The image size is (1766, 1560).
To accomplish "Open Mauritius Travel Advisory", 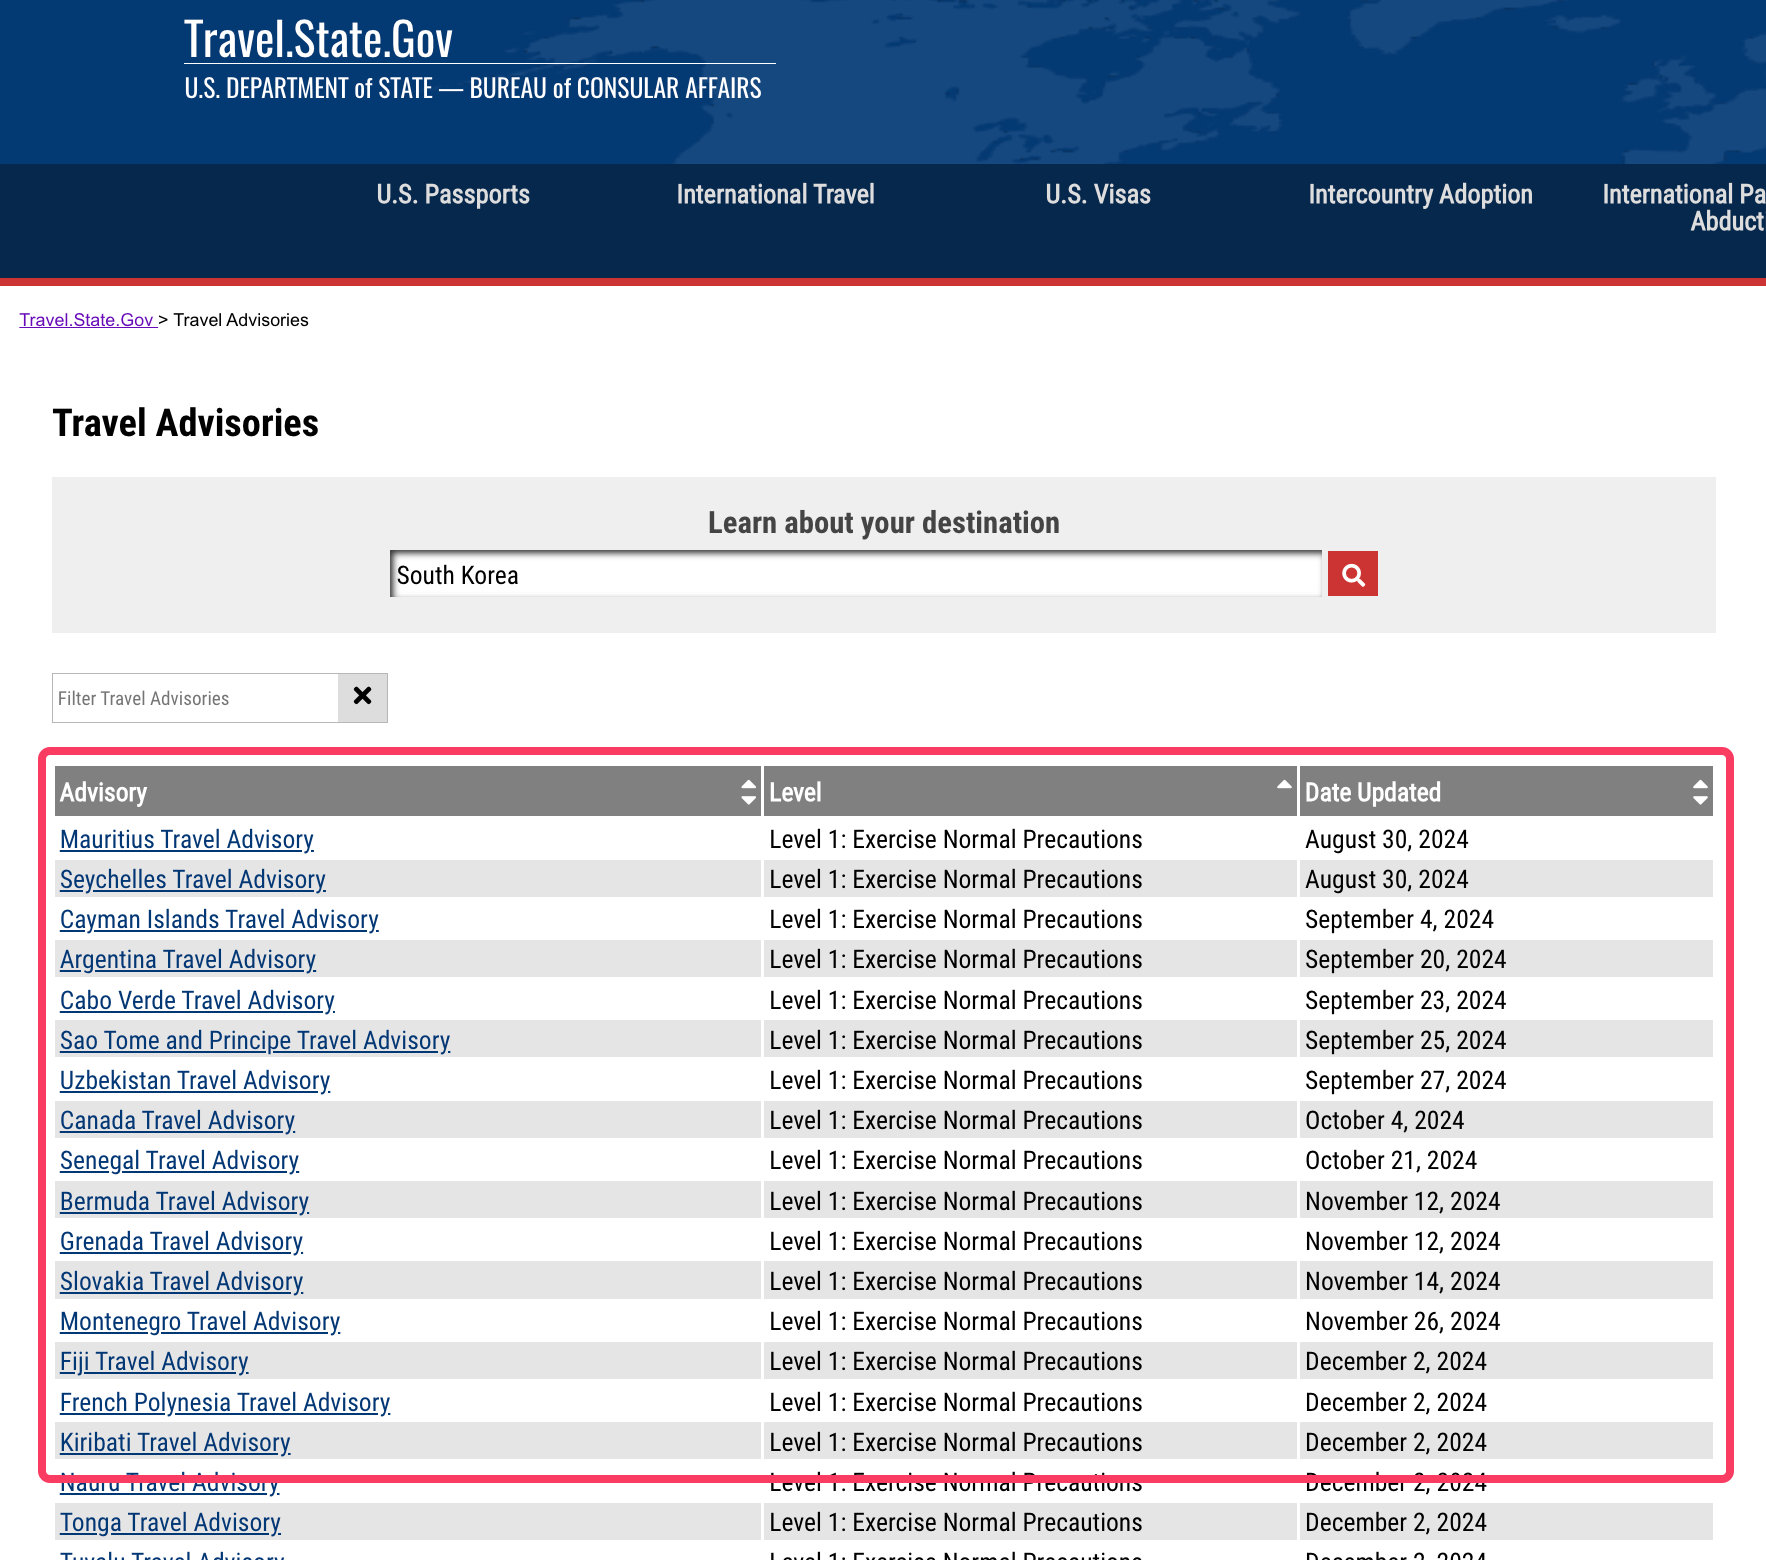I will point(187,840).
